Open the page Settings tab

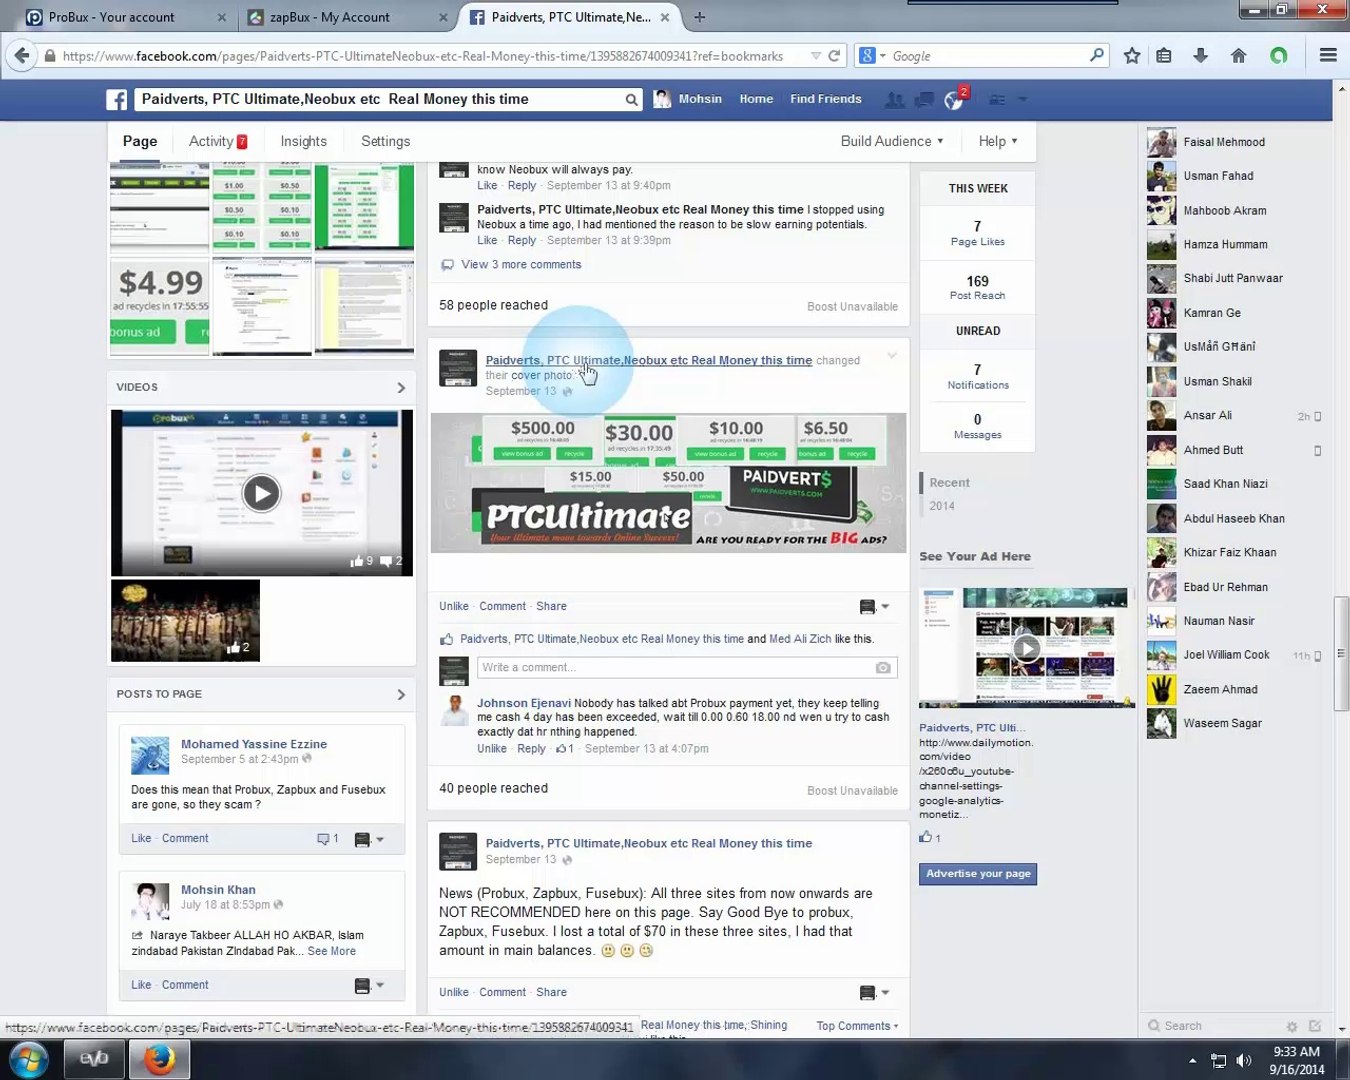pyautogui.click(x=386, y=141)
